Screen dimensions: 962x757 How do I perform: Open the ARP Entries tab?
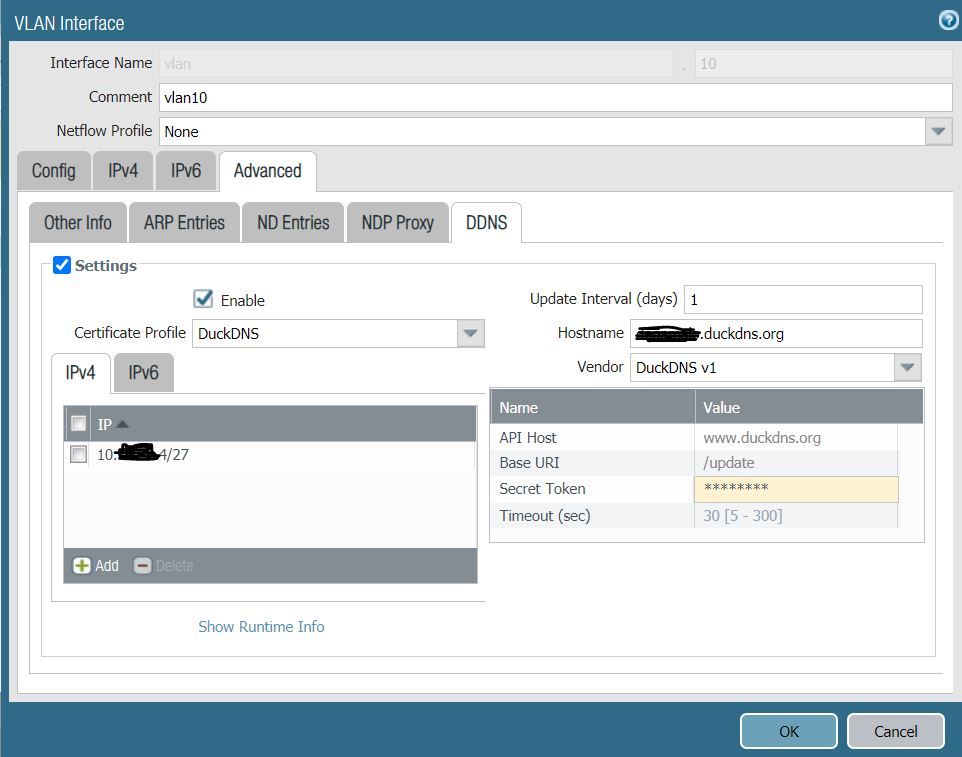[x=184, y=223]
